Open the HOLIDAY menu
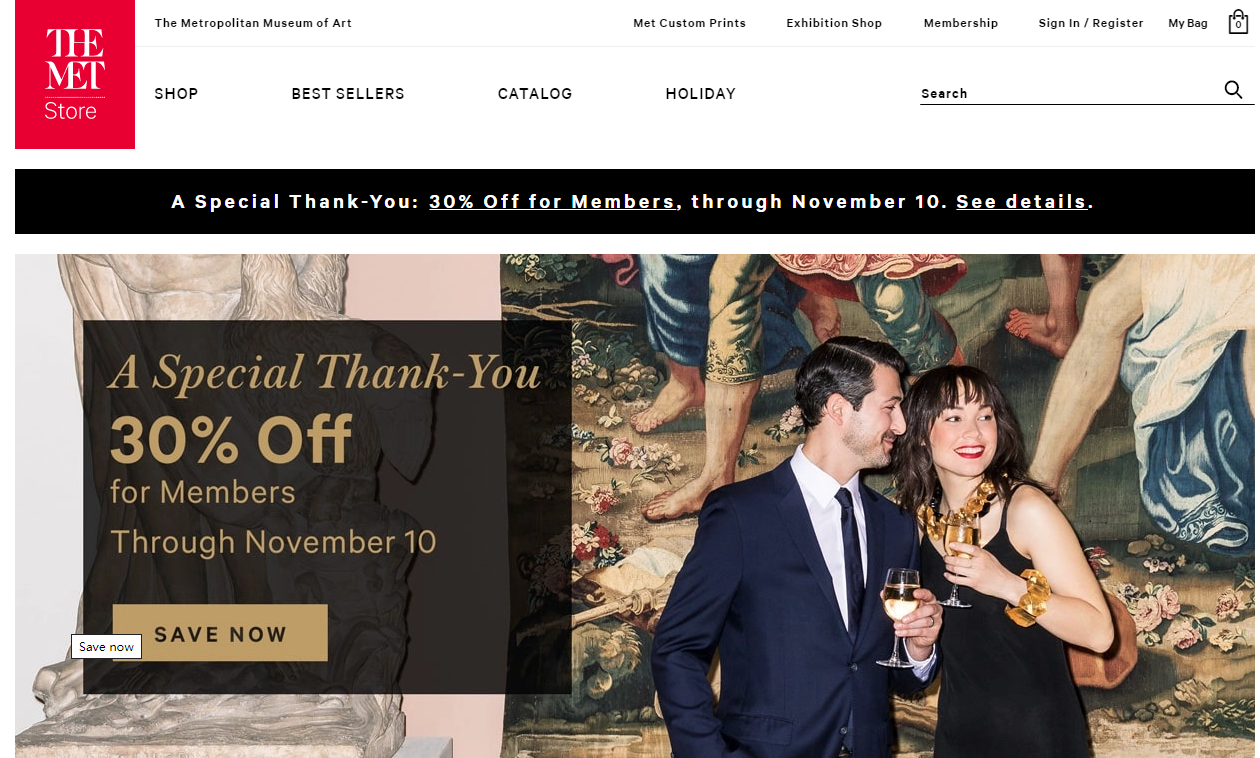Viewport: 1260px width, 758px height. [x=701, y=94]
